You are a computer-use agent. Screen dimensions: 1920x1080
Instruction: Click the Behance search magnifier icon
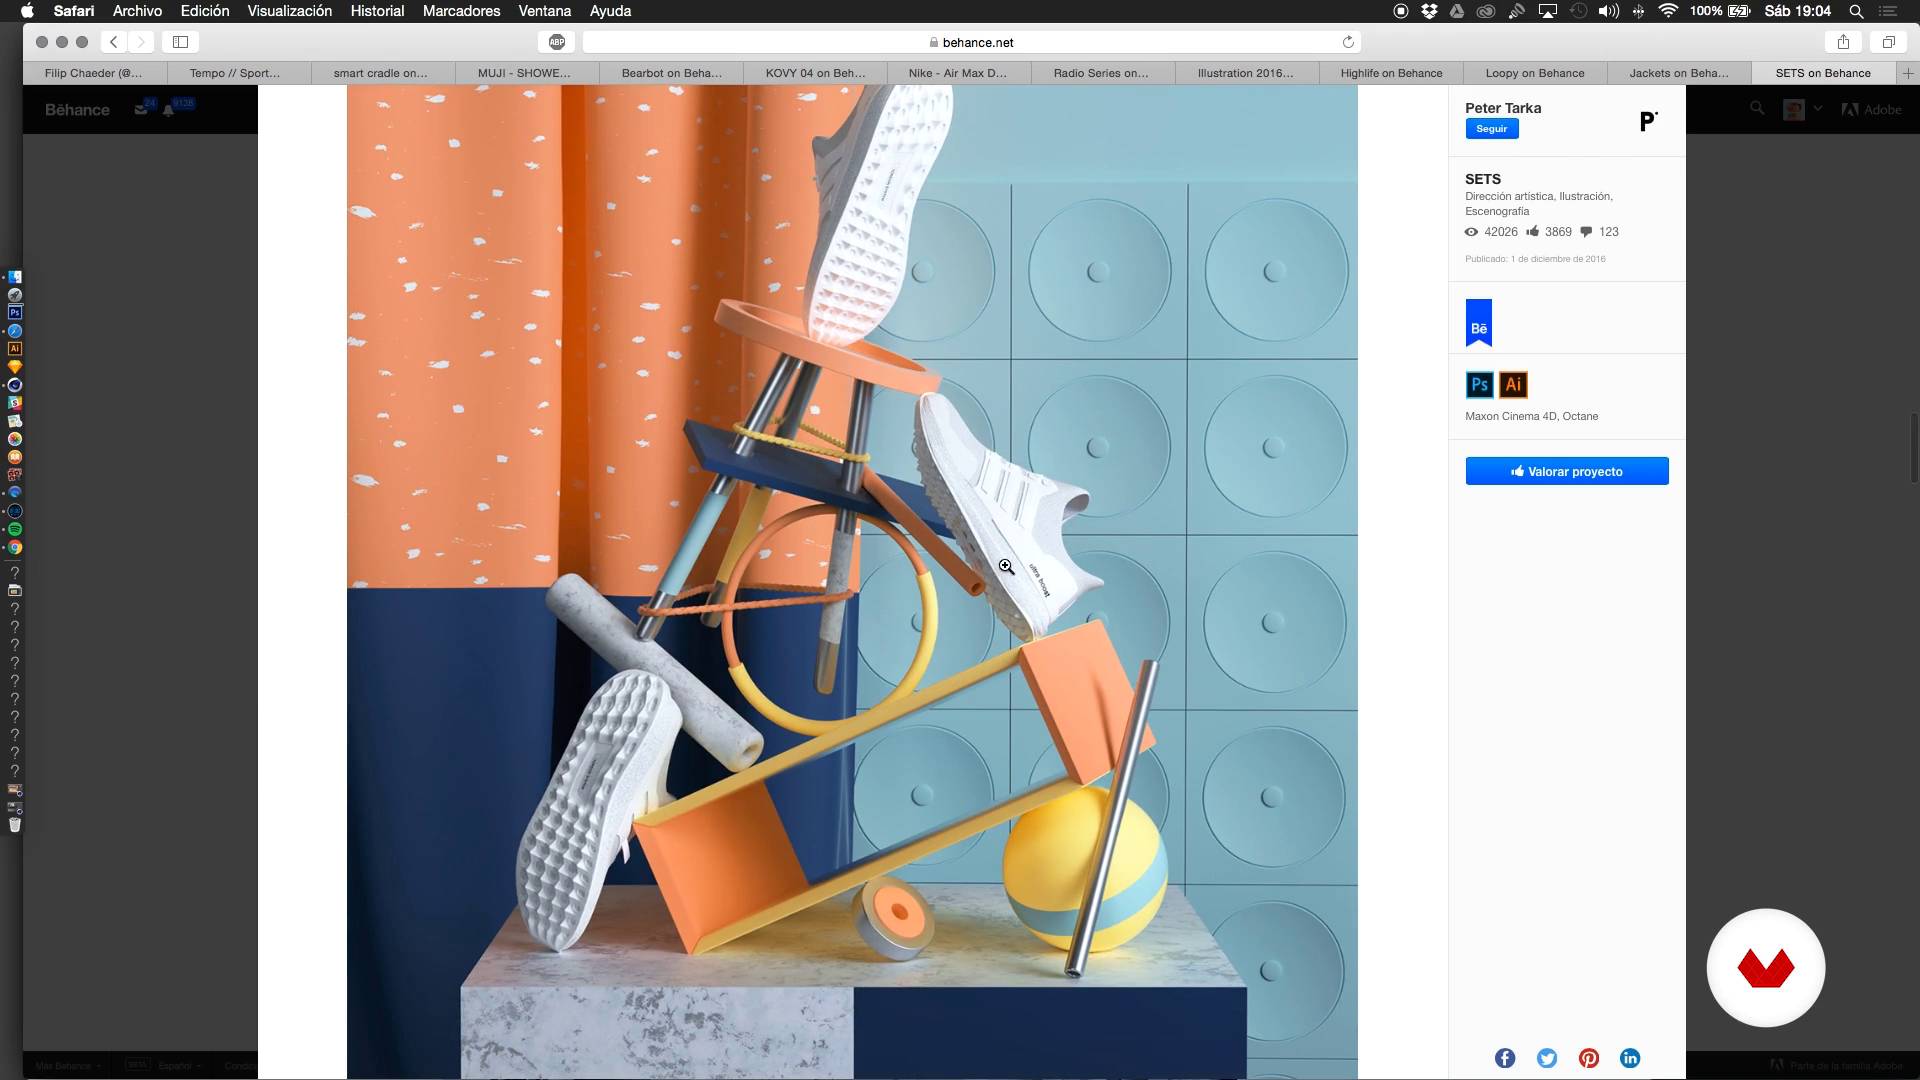tap(1757, 108)
